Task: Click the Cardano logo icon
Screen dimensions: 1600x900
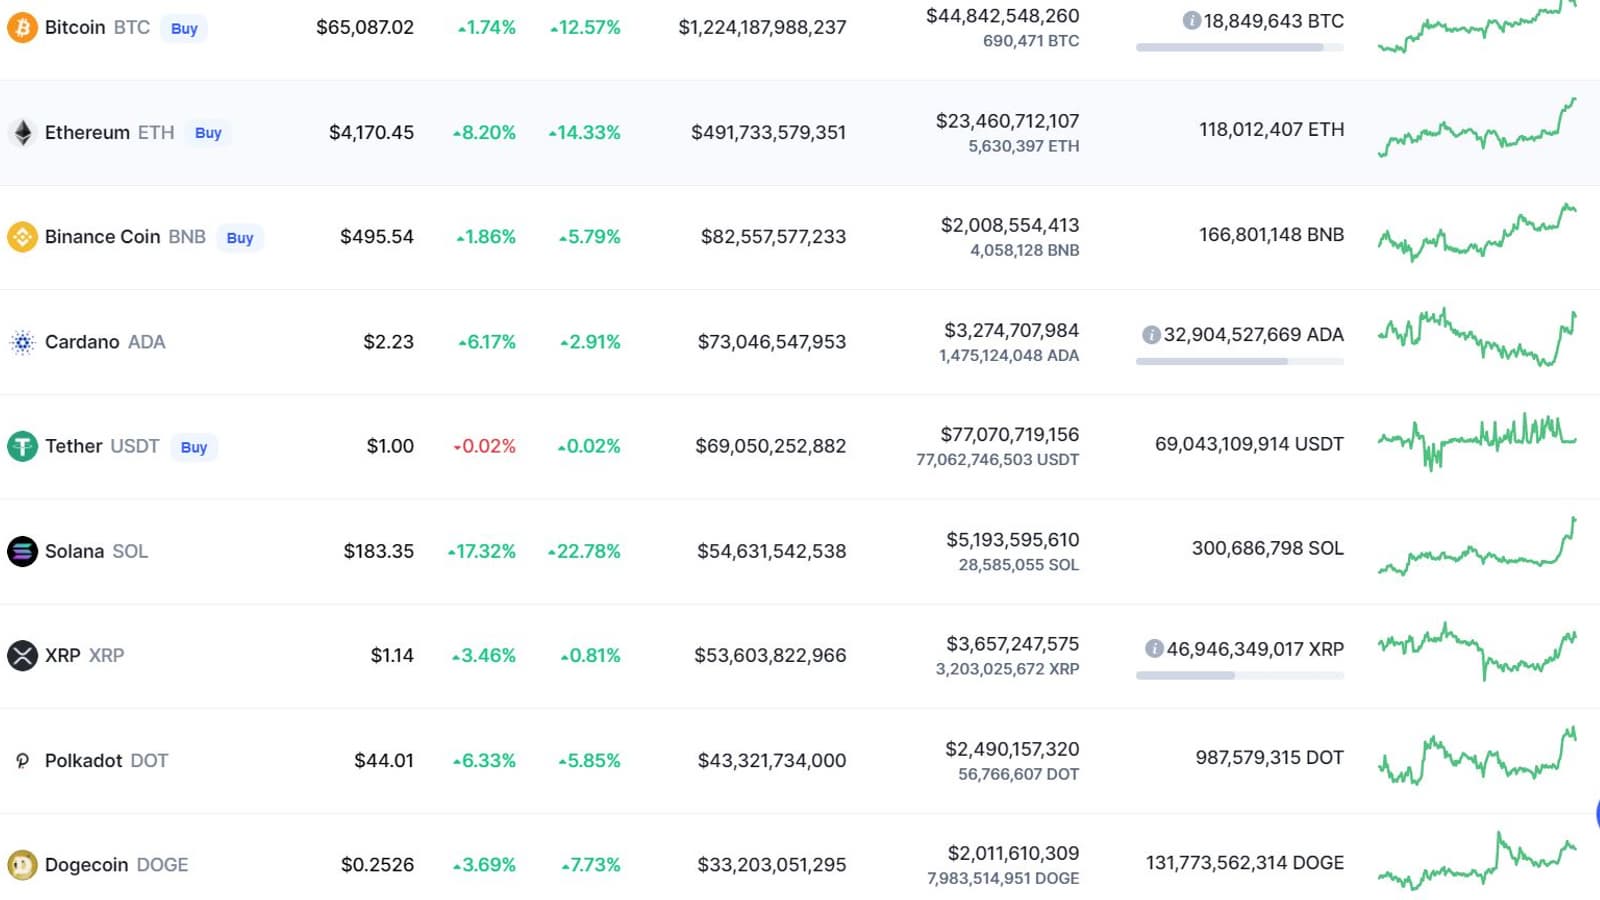Action: click(22, 342)
